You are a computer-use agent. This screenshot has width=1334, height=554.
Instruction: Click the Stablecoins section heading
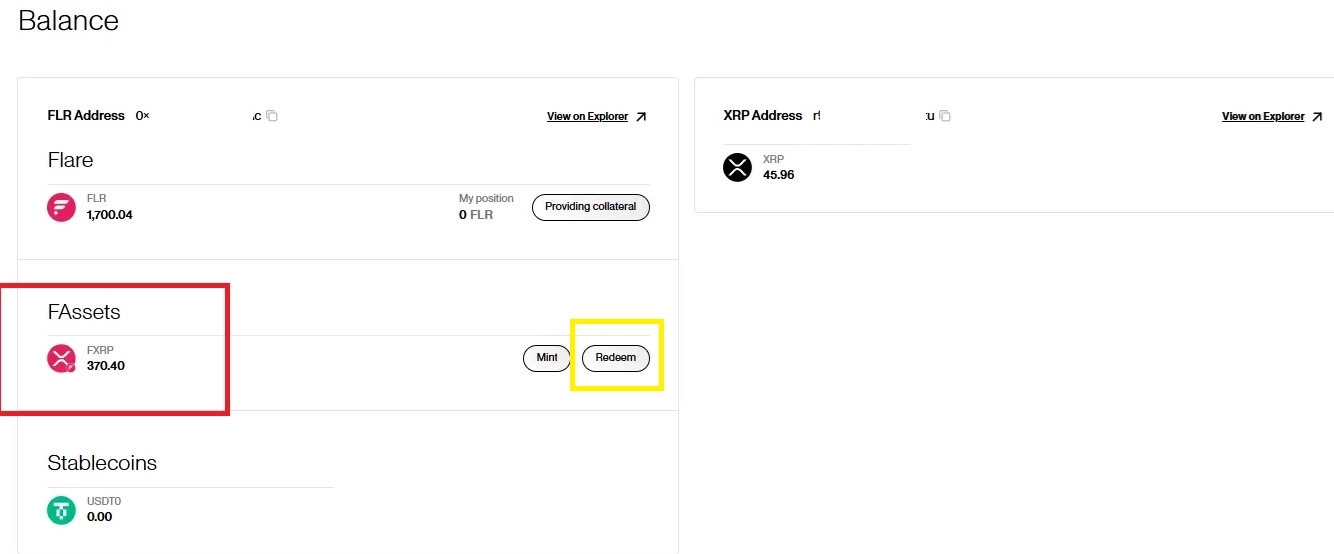(102, 463)
